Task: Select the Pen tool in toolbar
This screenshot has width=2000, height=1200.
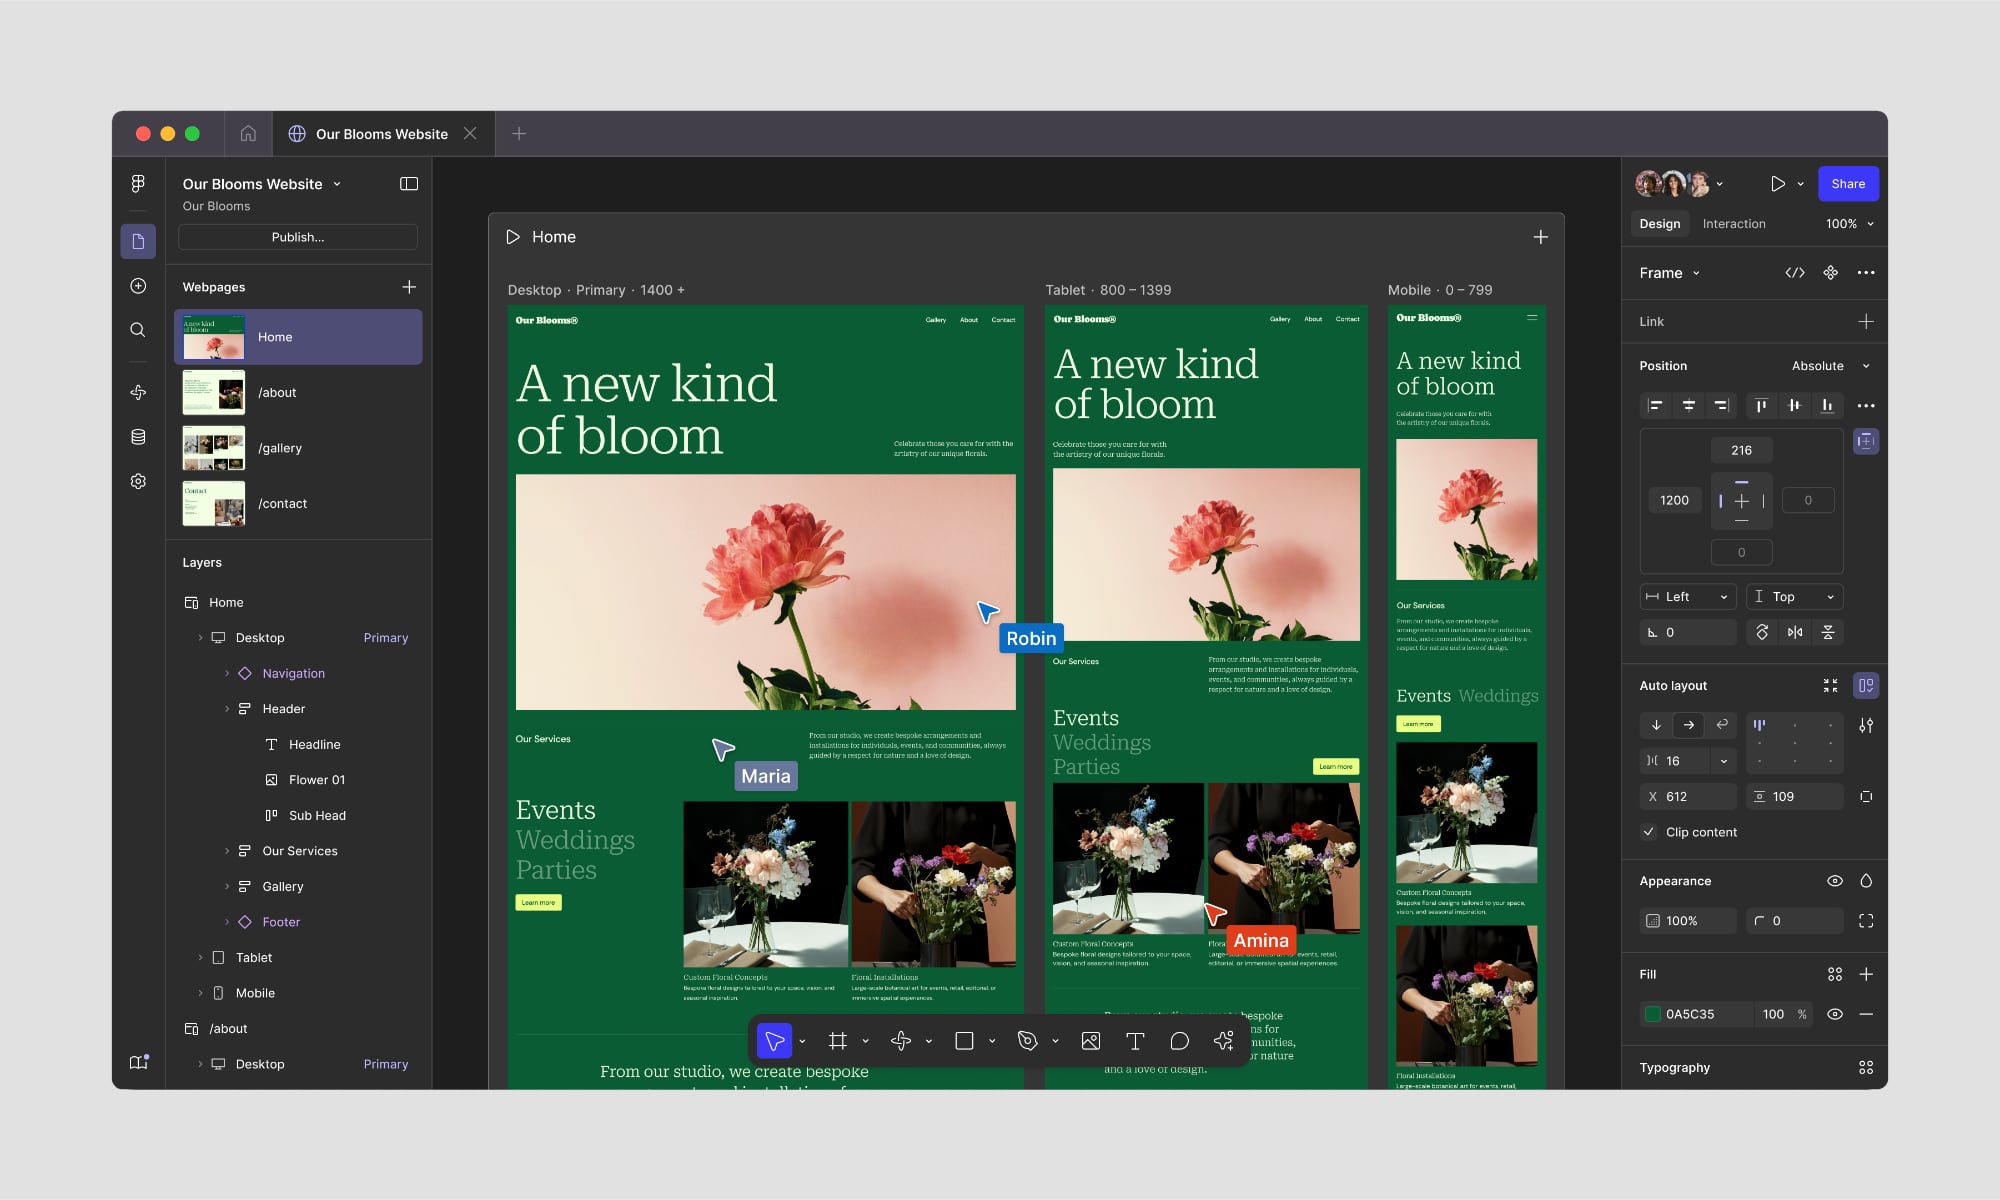Action: [x=1027, y=1041]
